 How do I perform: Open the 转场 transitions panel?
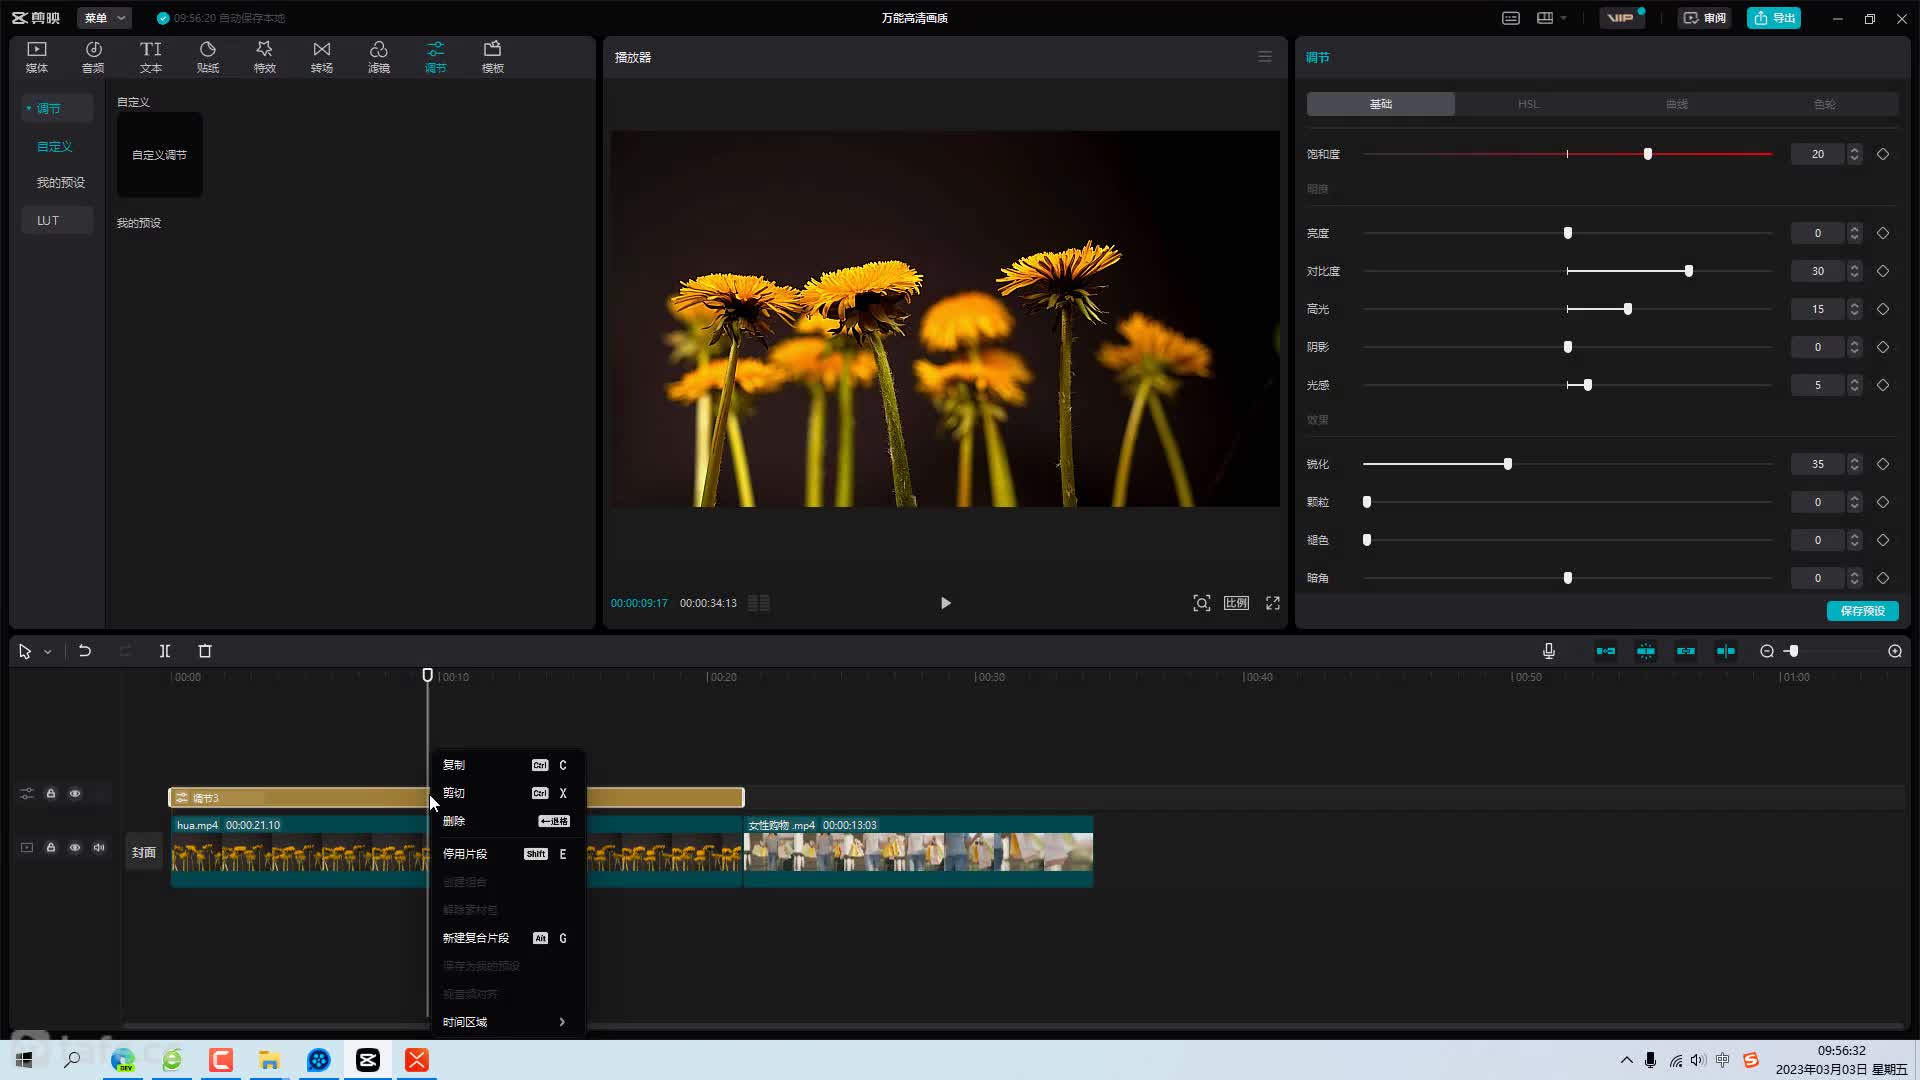coord(322,57)
